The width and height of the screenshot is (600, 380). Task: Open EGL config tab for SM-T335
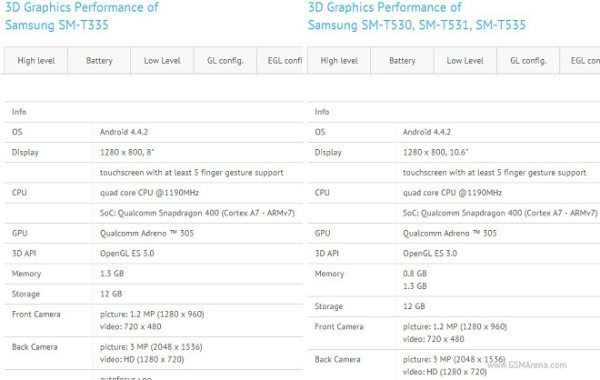click(280, 60)
